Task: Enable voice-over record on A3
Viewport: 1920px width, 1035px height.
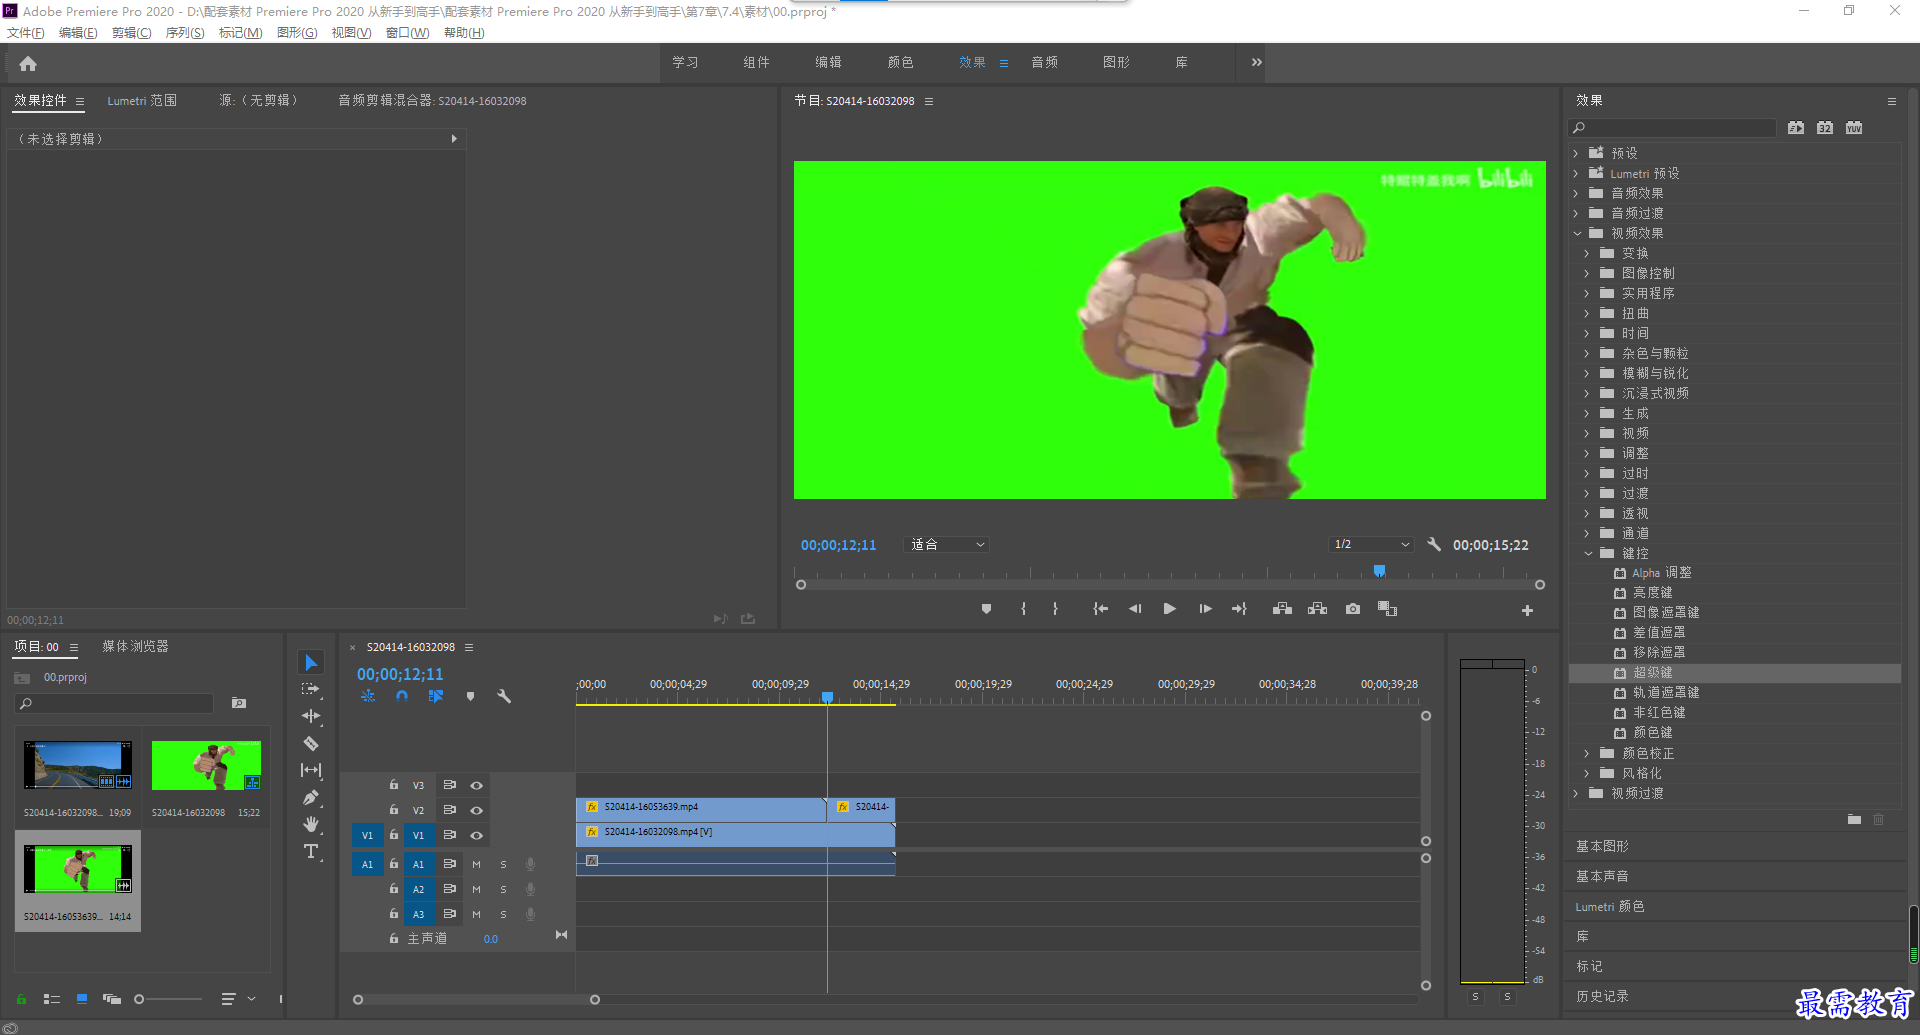Action: pos(531,914)
